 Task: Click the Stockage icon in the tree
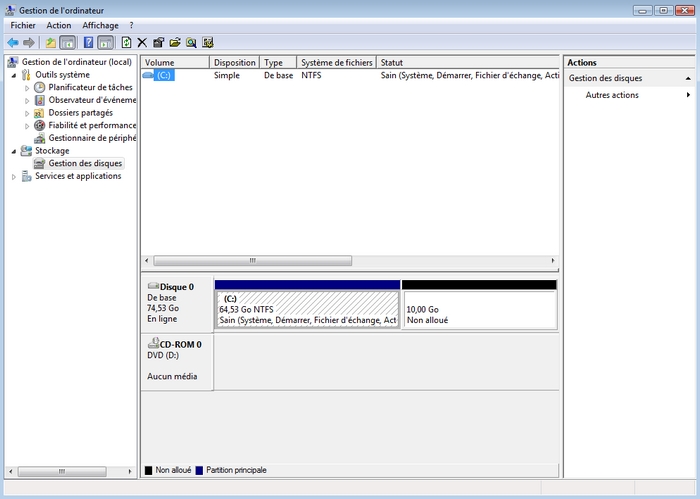coord(26,150)
